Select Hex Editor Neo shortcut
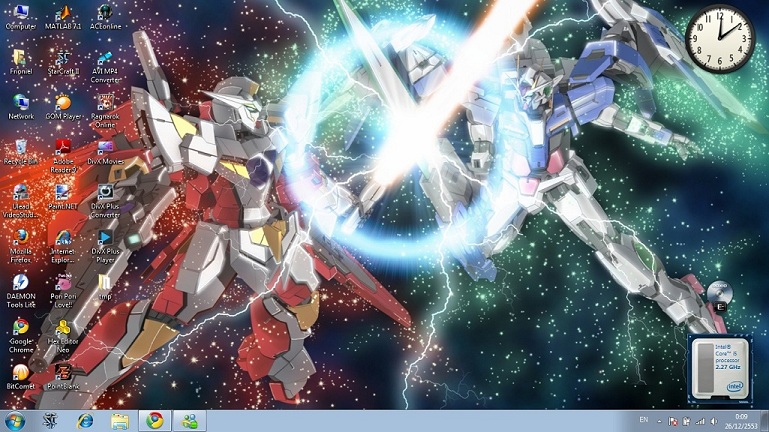Image resolution: width=769 pixels, height=432 pixels. [63, 337]
